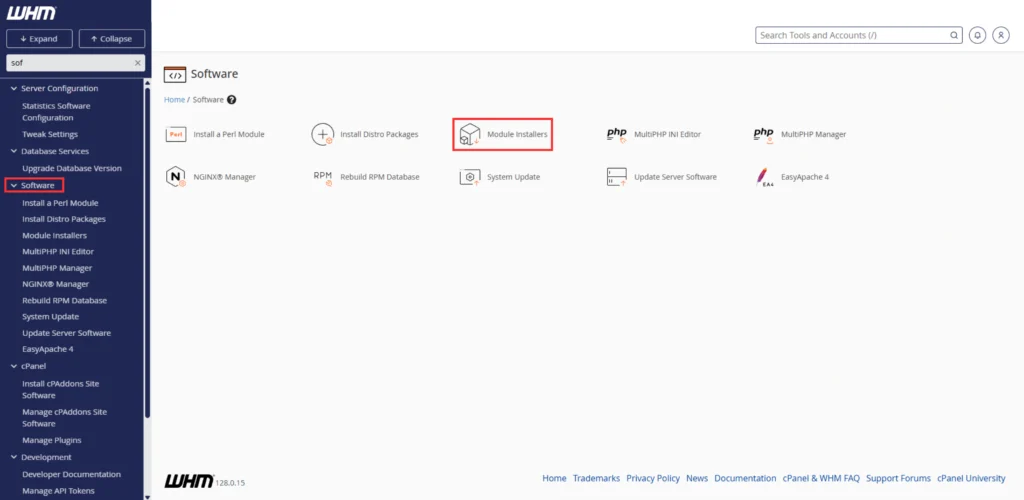Open Install cPAddons Site Software in sidebar
Screen dimensions: 1024x500
pos(61,390)
